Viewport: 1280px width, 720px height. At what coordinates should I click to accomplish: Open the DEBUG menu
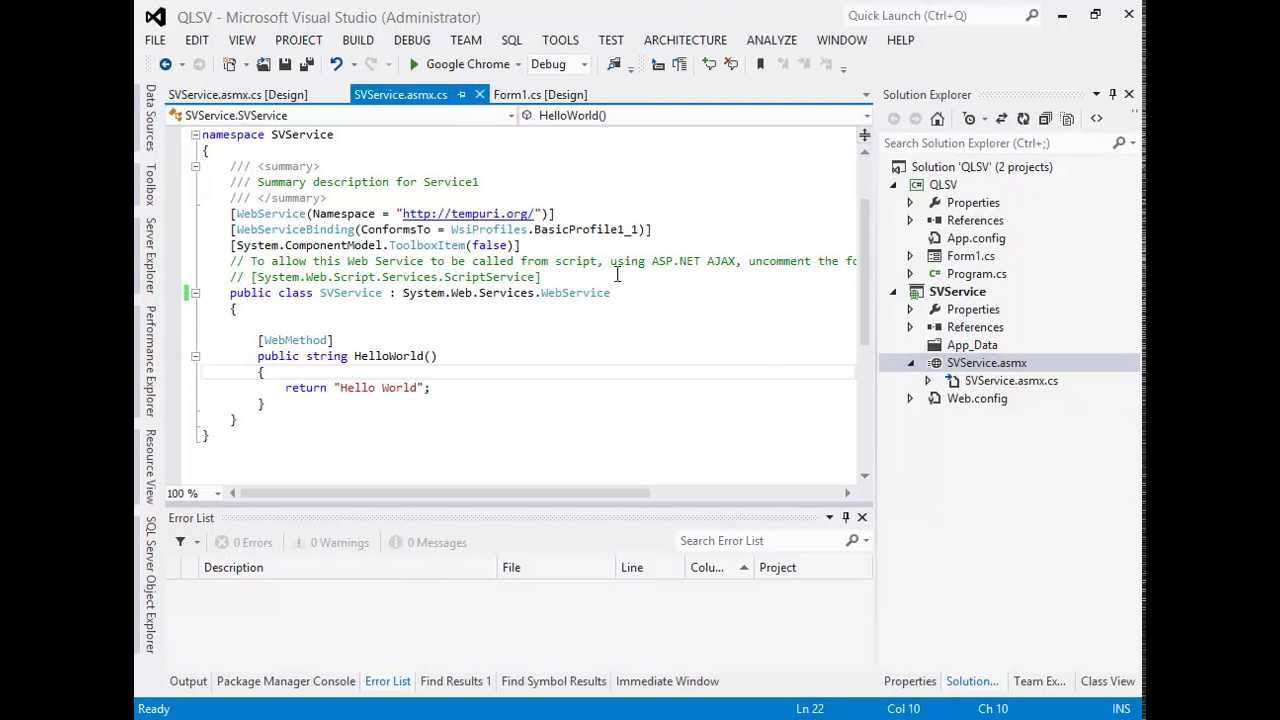pyautogui.click(x=412, y=40)
